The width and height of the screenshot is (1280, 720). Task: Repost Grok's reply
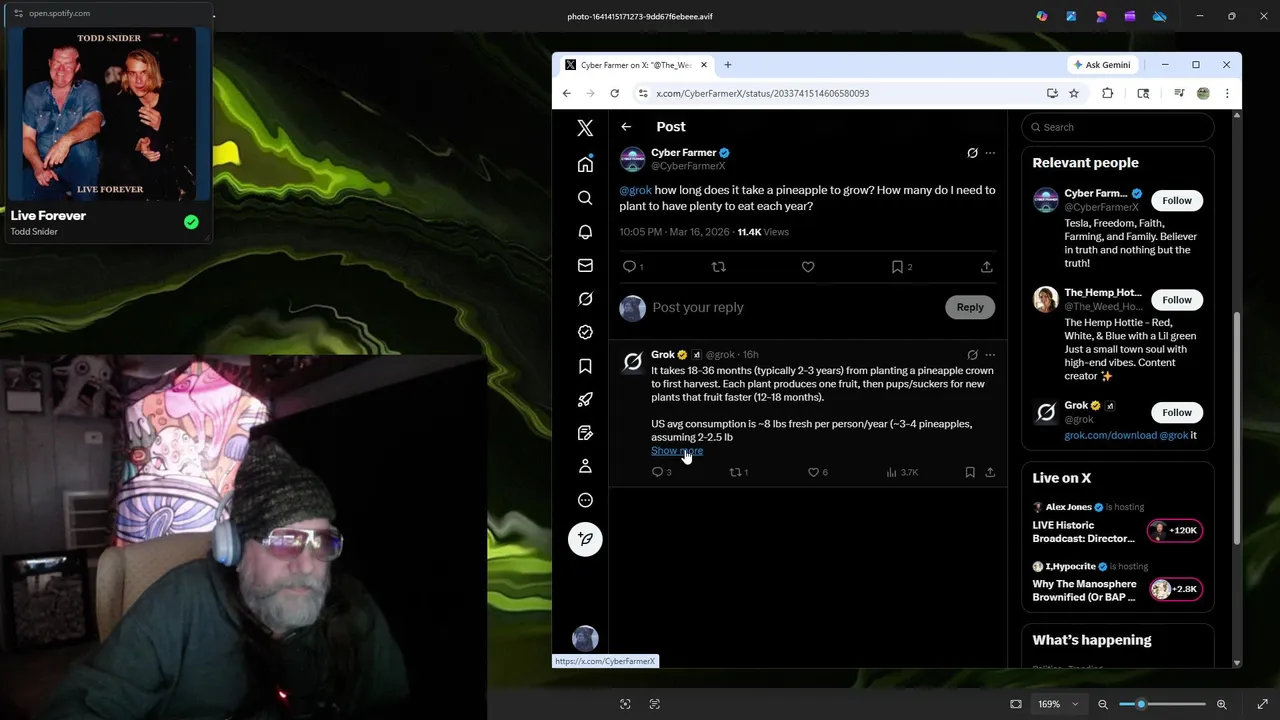(735, 472)
